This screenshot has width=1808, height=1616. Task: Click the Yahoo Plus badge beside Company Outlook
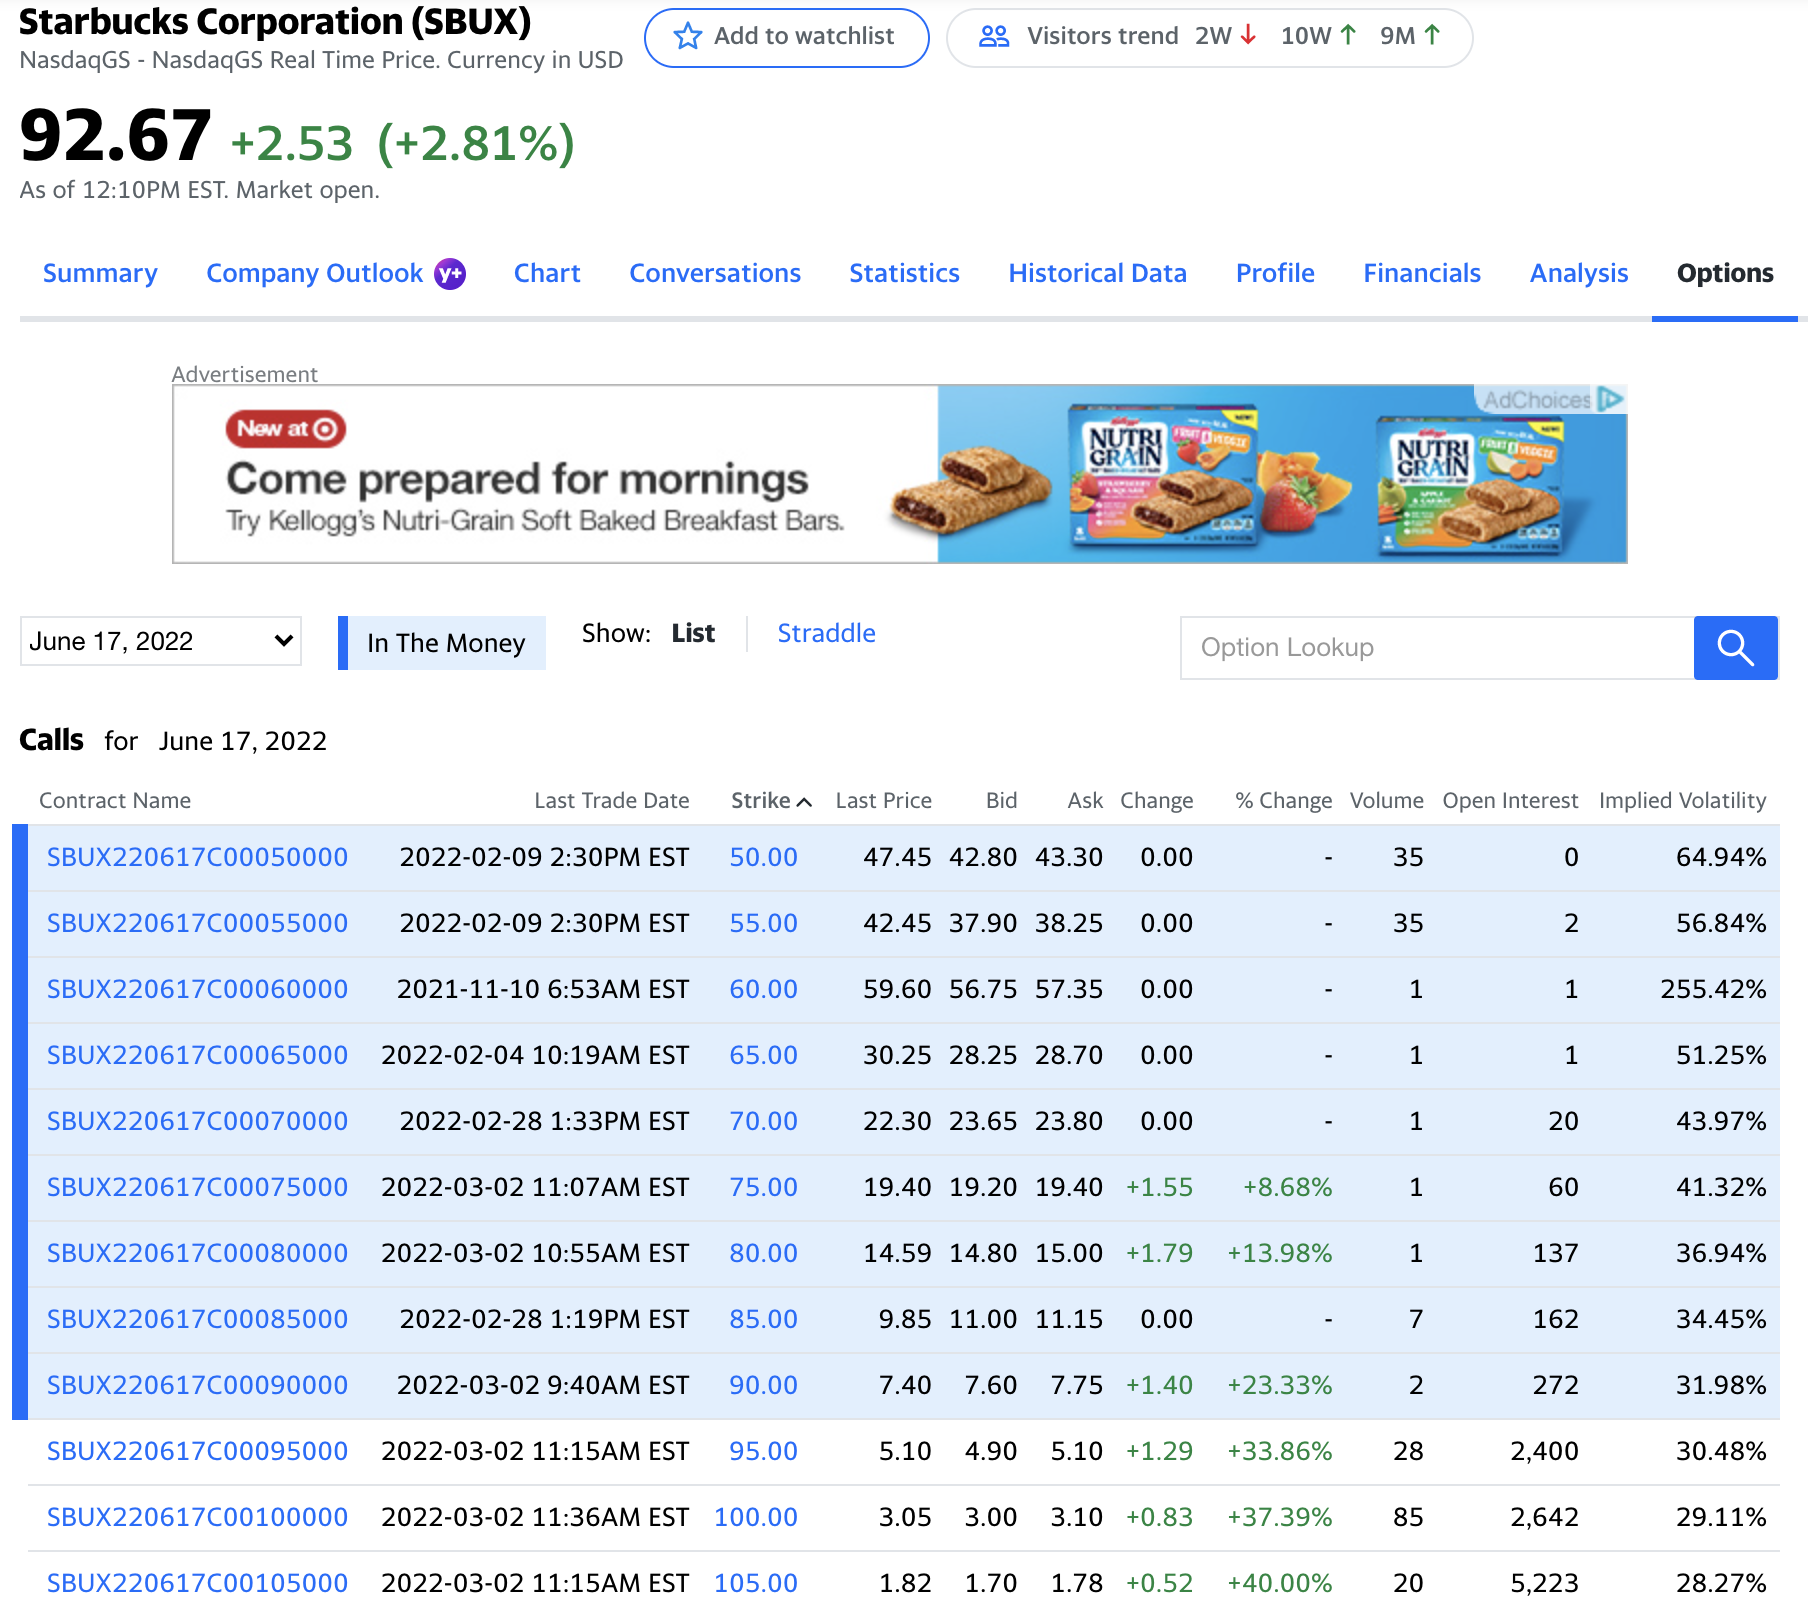pos(450,274)
